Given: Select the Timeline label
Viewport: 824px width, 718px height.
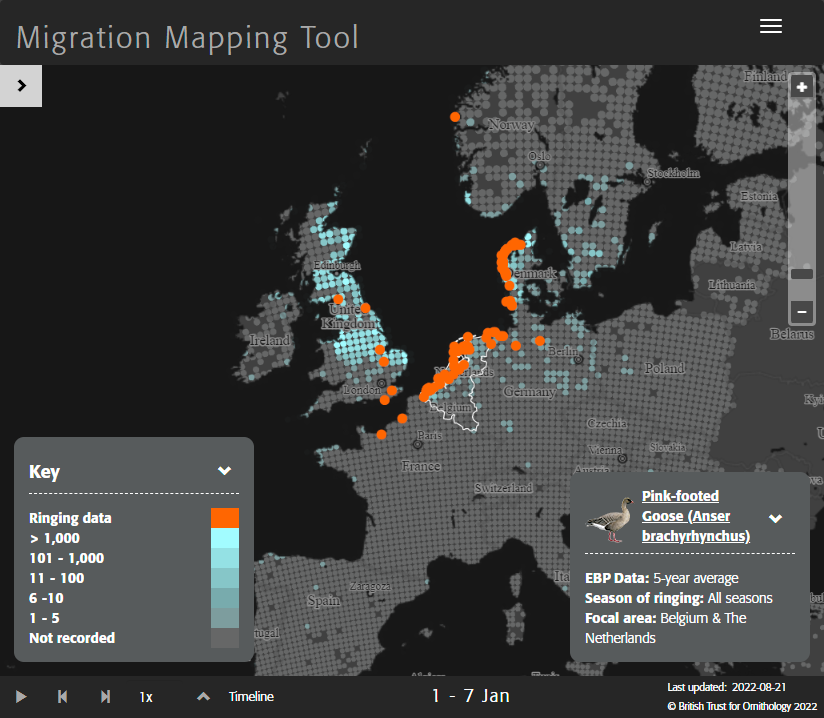Looking at the screenshot, I should pyautogui.click(x=250, y=696).
